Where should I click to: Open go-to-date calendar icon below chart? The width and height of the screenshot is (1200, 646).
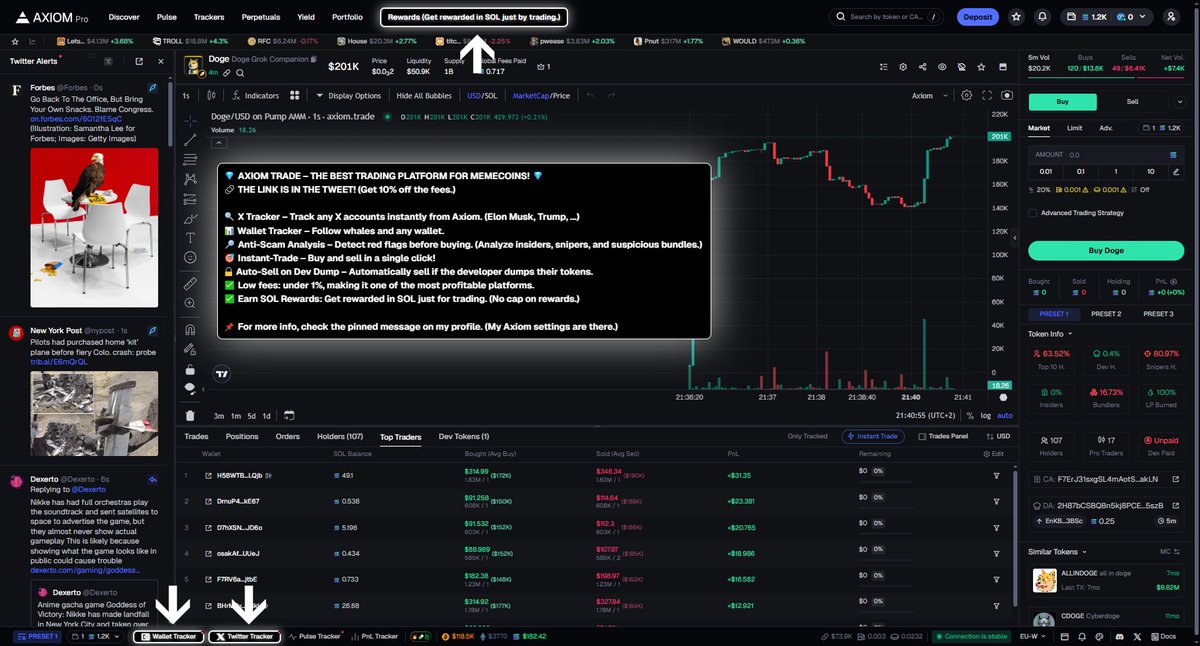pos(289,415)
